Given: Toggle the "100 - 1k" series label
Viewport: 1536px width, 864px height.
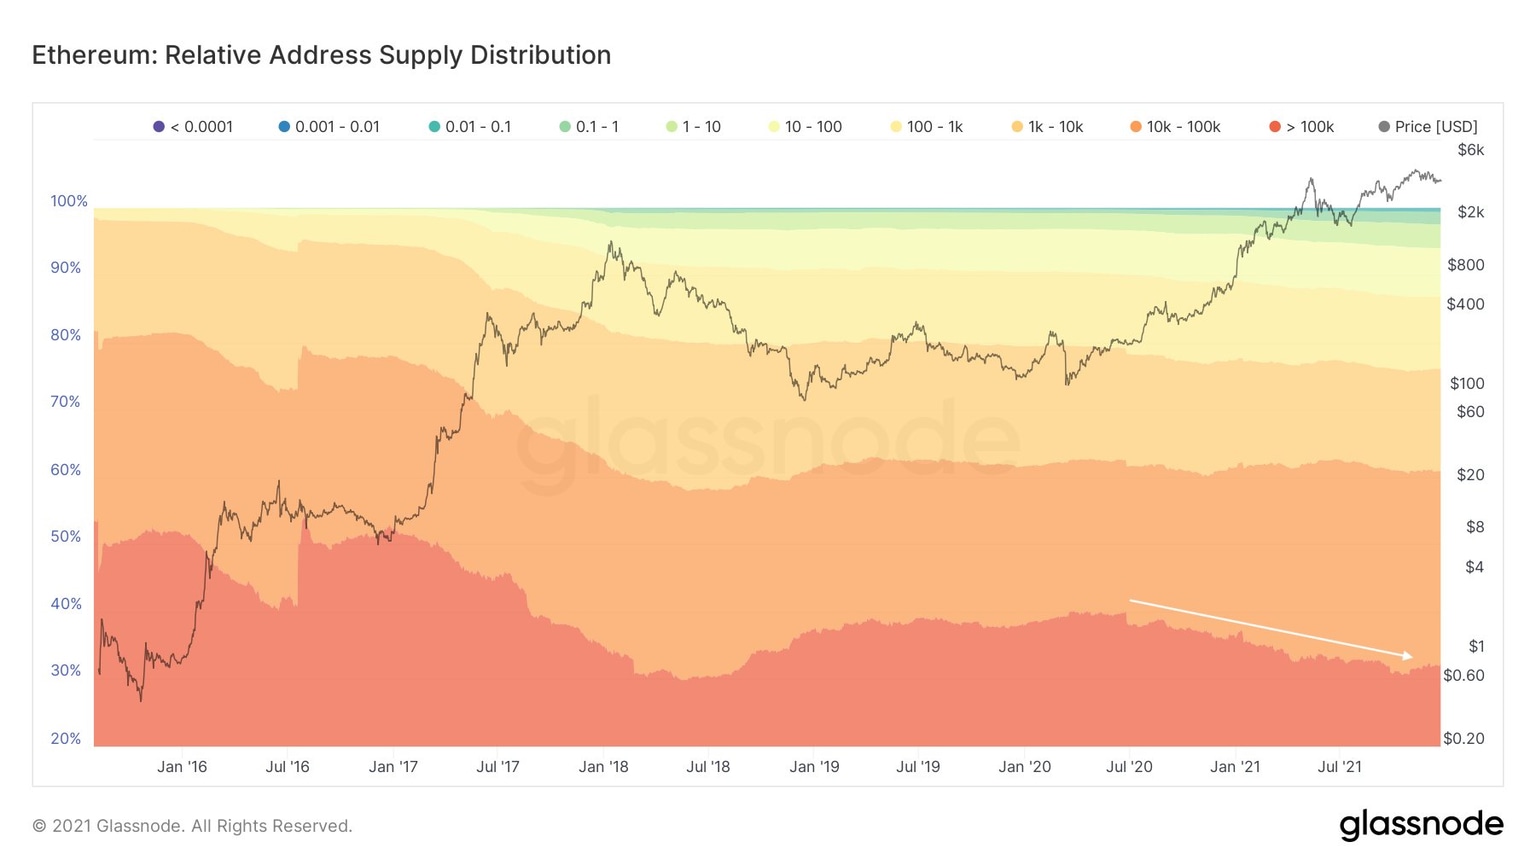Looking at the screenshot, I should click(934, 127).
